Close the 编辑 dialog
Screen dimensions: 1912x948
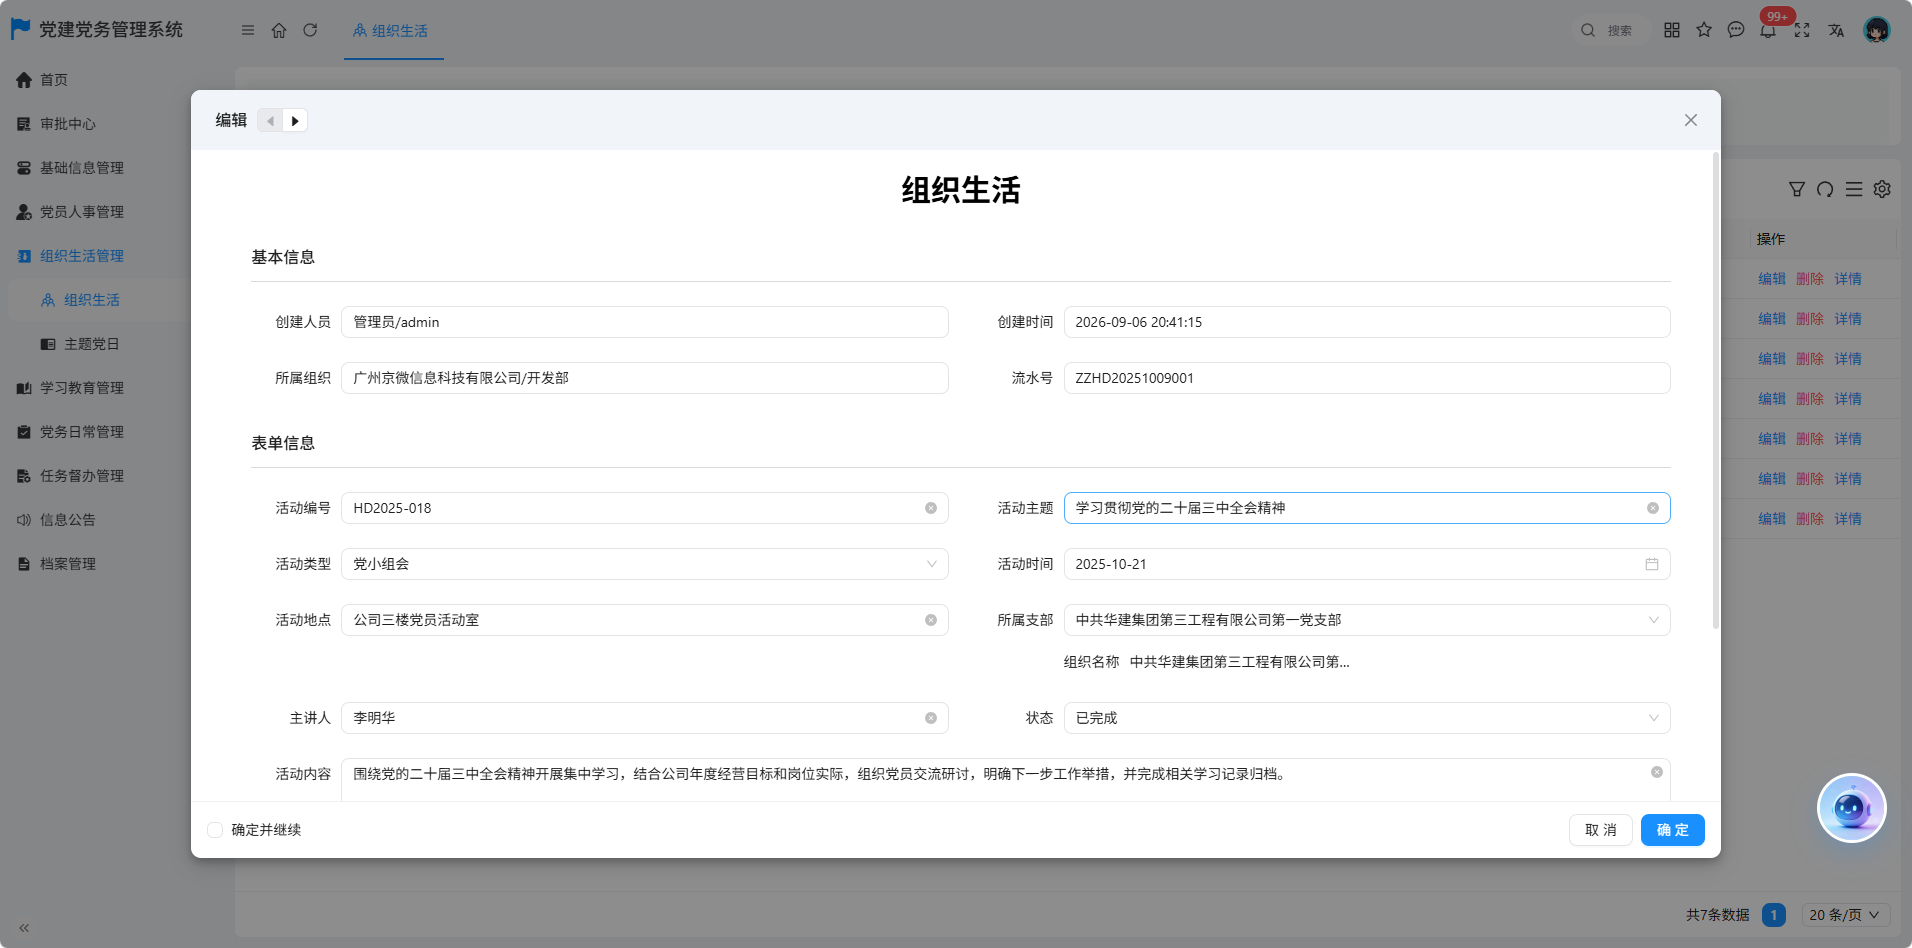[1691, 120]
